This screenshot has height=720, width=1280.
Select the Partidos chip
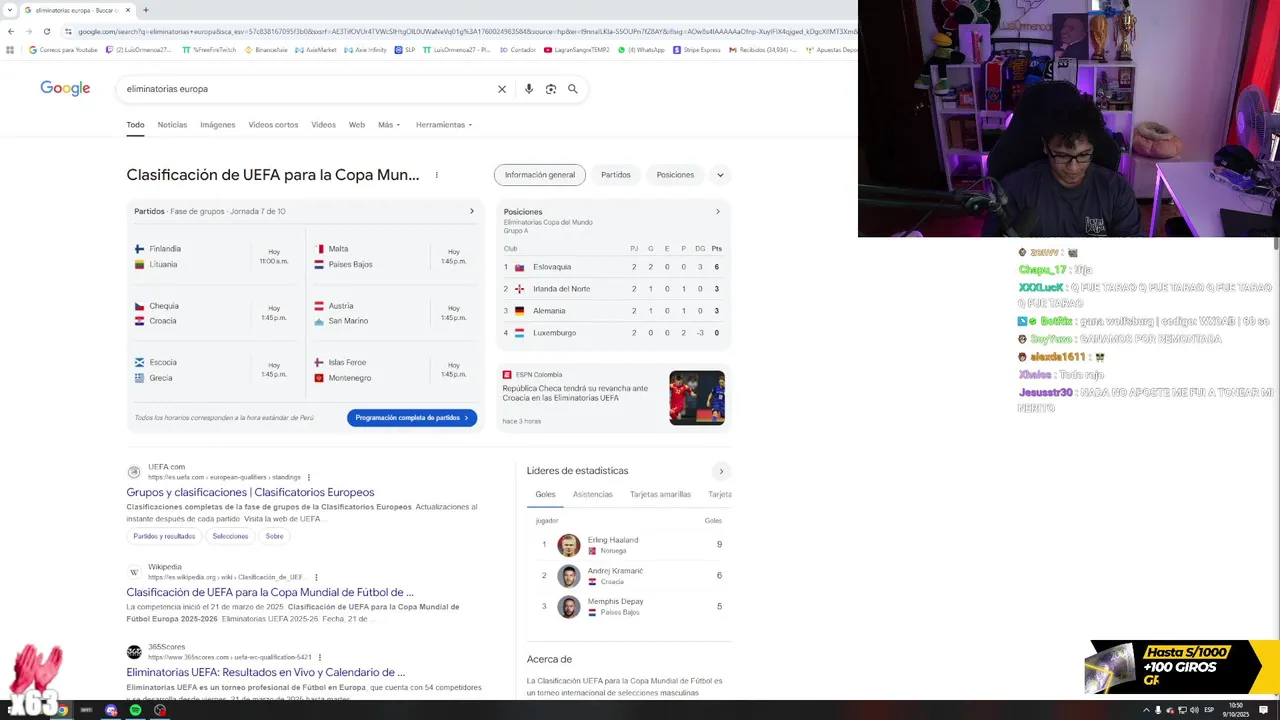[x=616, y=175]
